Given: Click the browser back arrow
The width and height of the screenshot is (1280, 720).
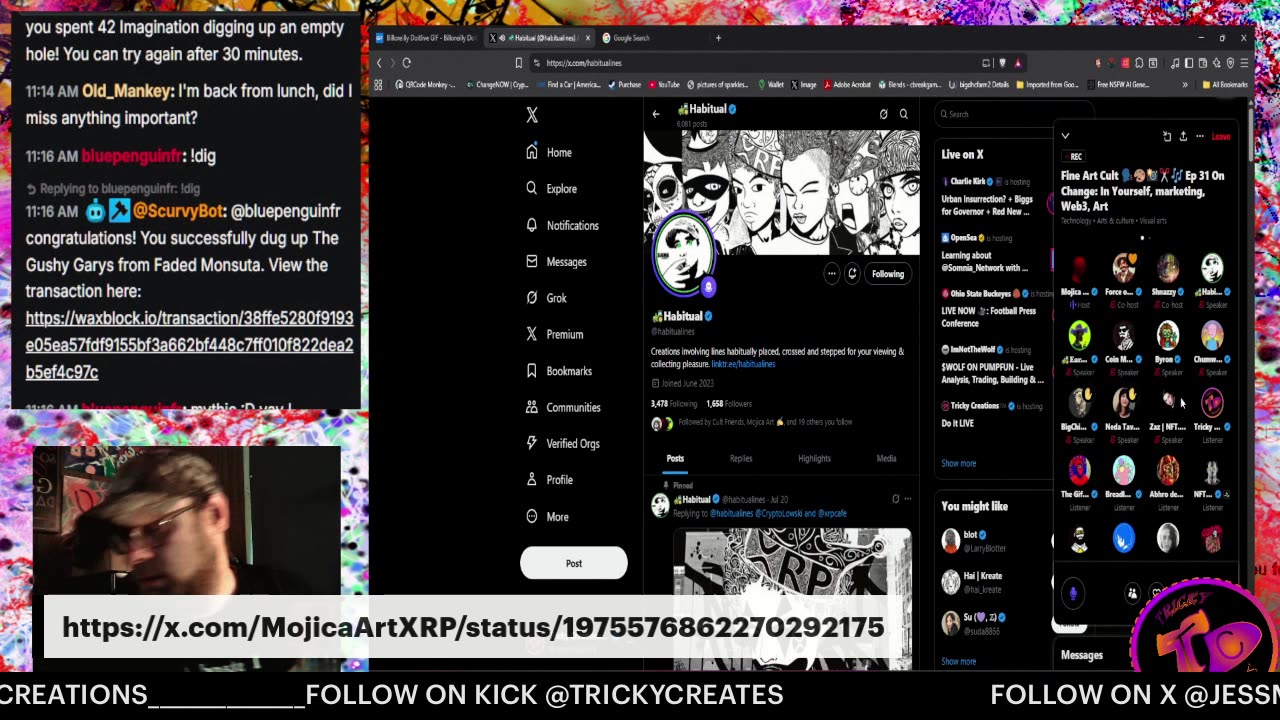Looking at the screenshot, I should tap(379, 63).
